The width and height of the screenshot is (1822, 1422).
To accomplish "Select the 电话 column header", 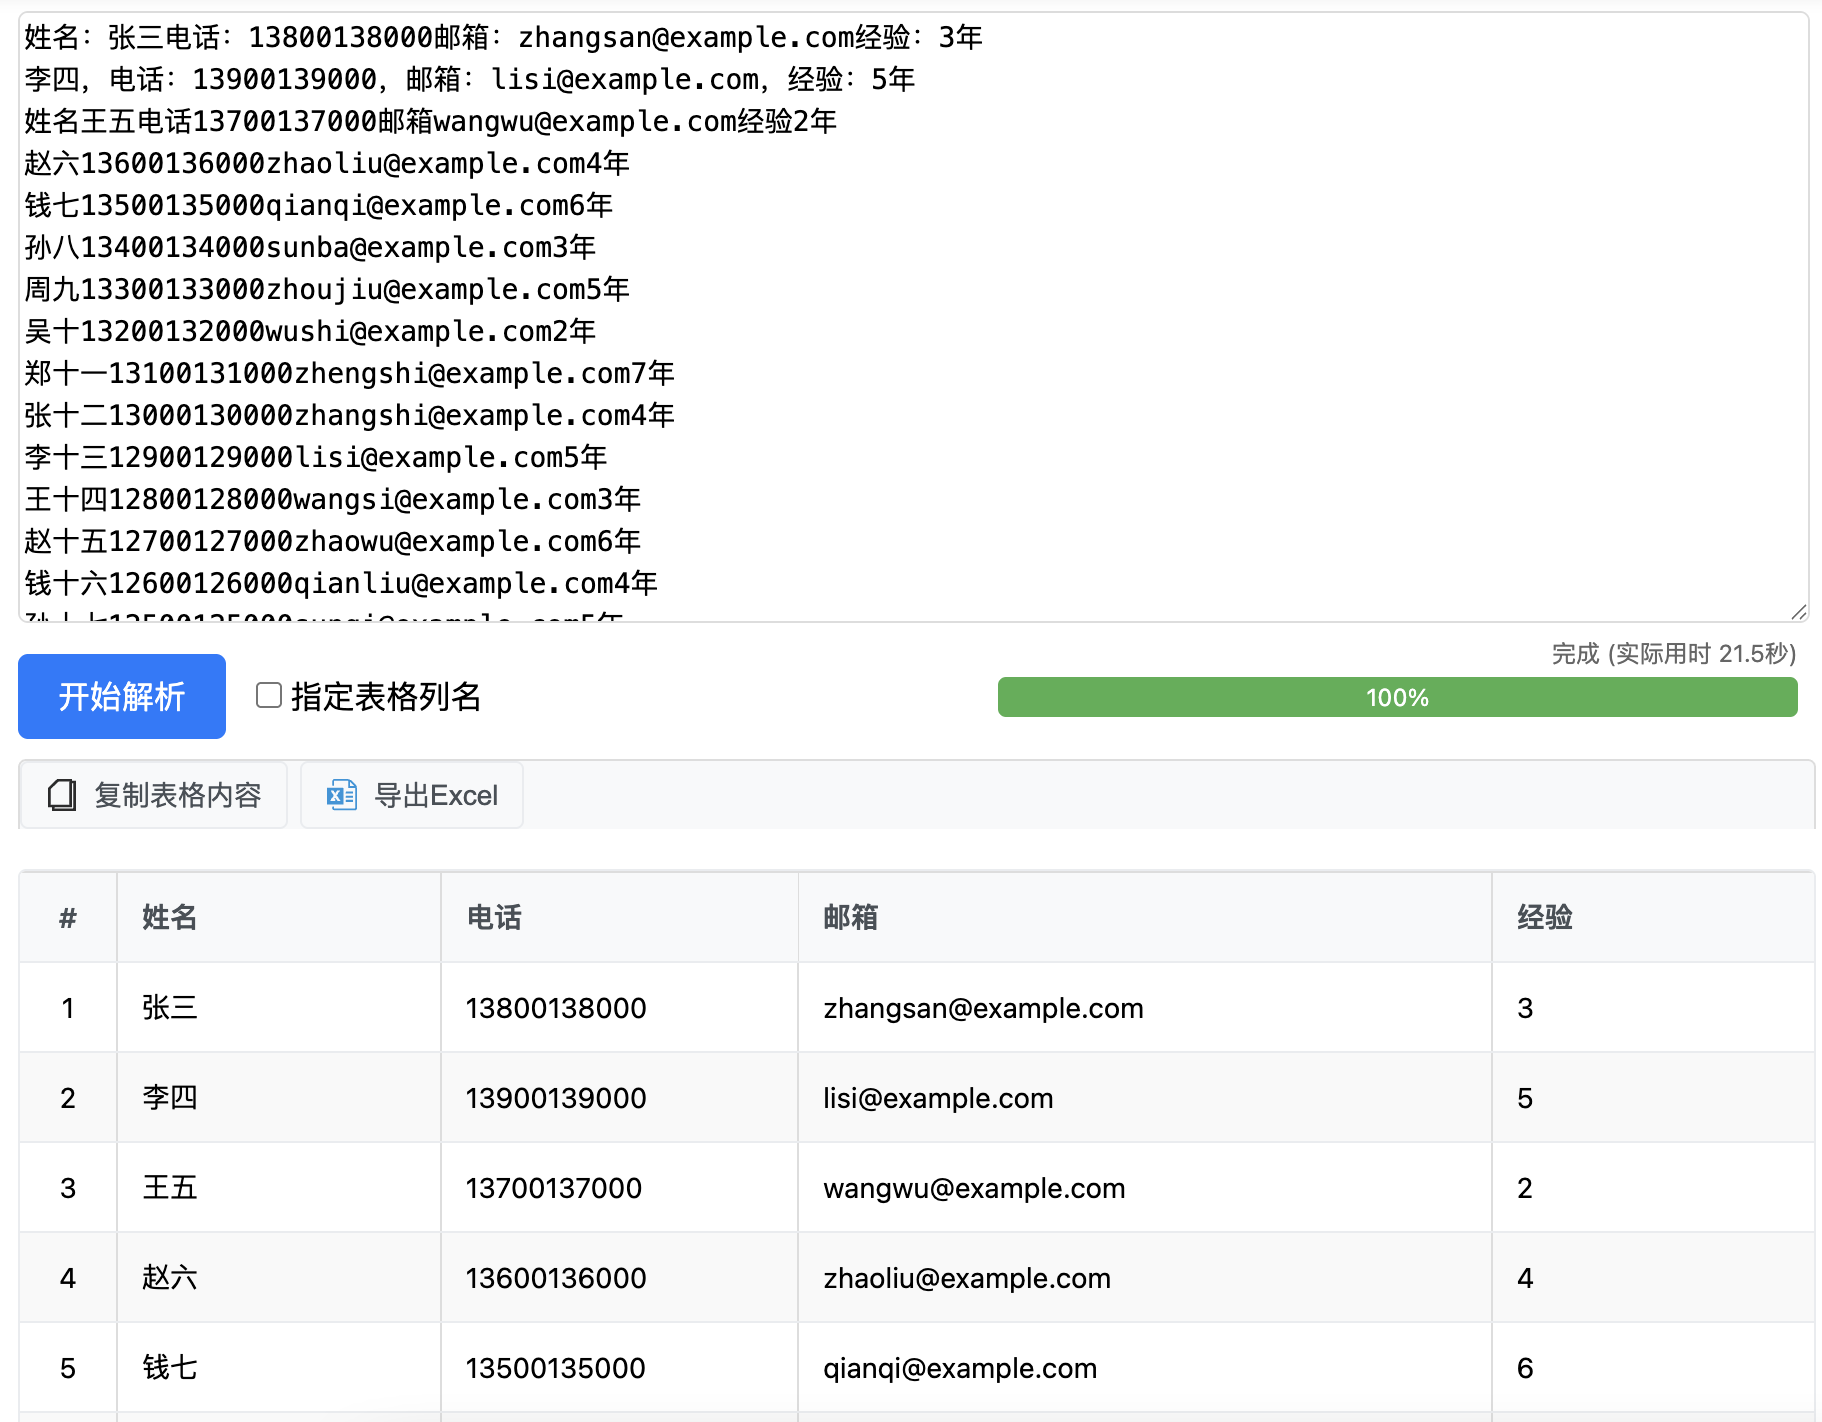I will point(494,917).
